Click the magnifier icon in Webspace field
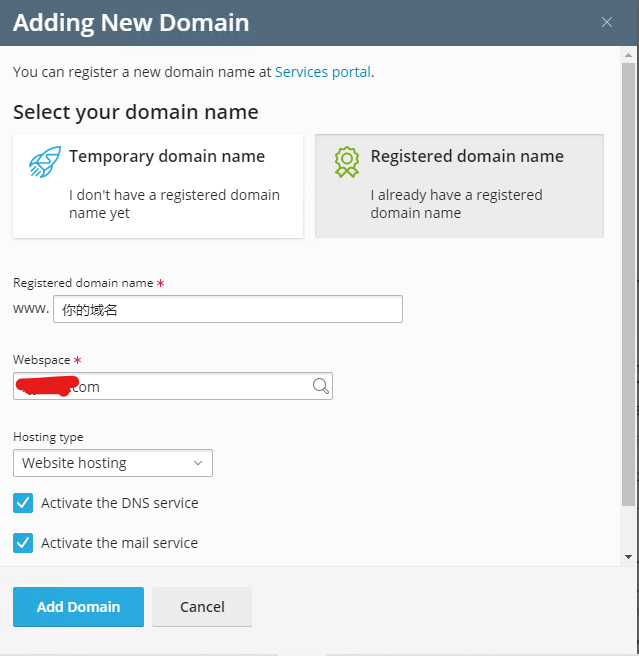The width and height of the screenshot is (639, 656). [320, 386]
